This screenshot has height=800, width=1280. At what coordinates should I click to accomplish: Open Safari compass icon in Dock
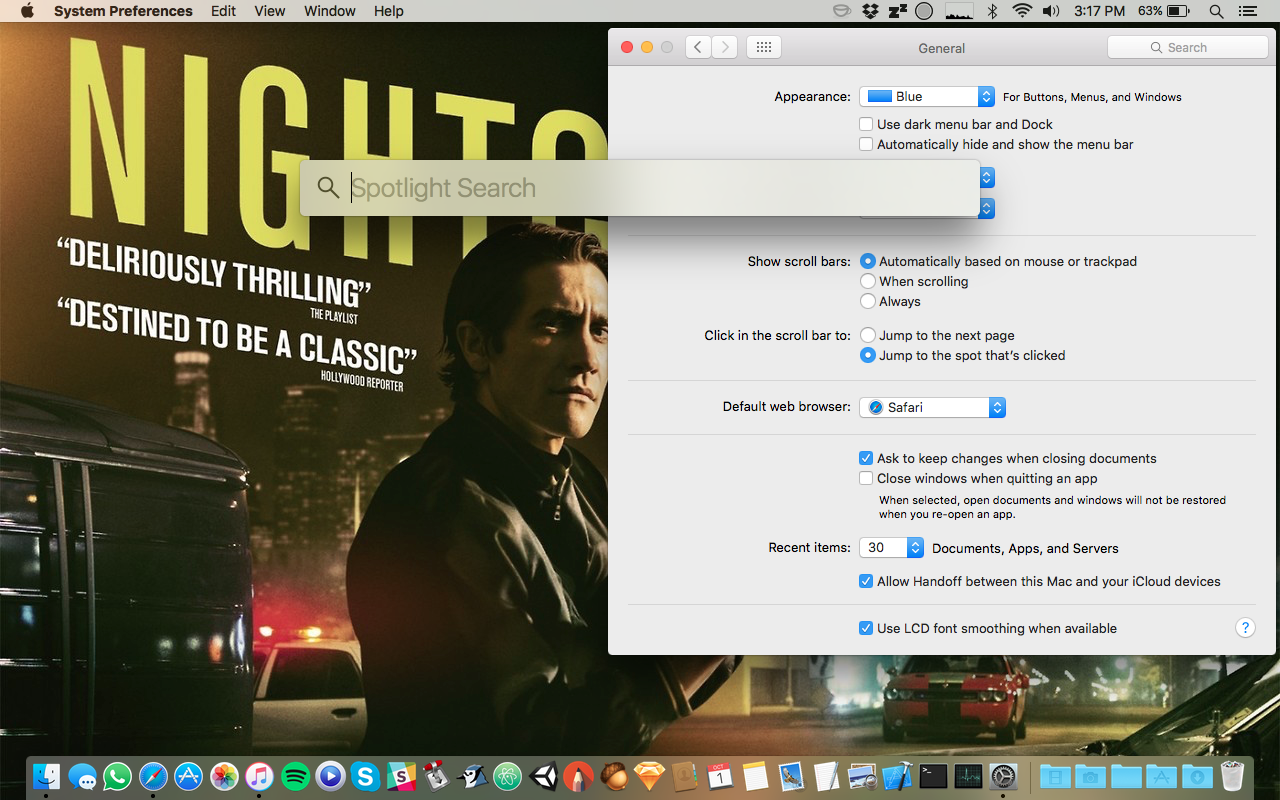coord(153,776)
